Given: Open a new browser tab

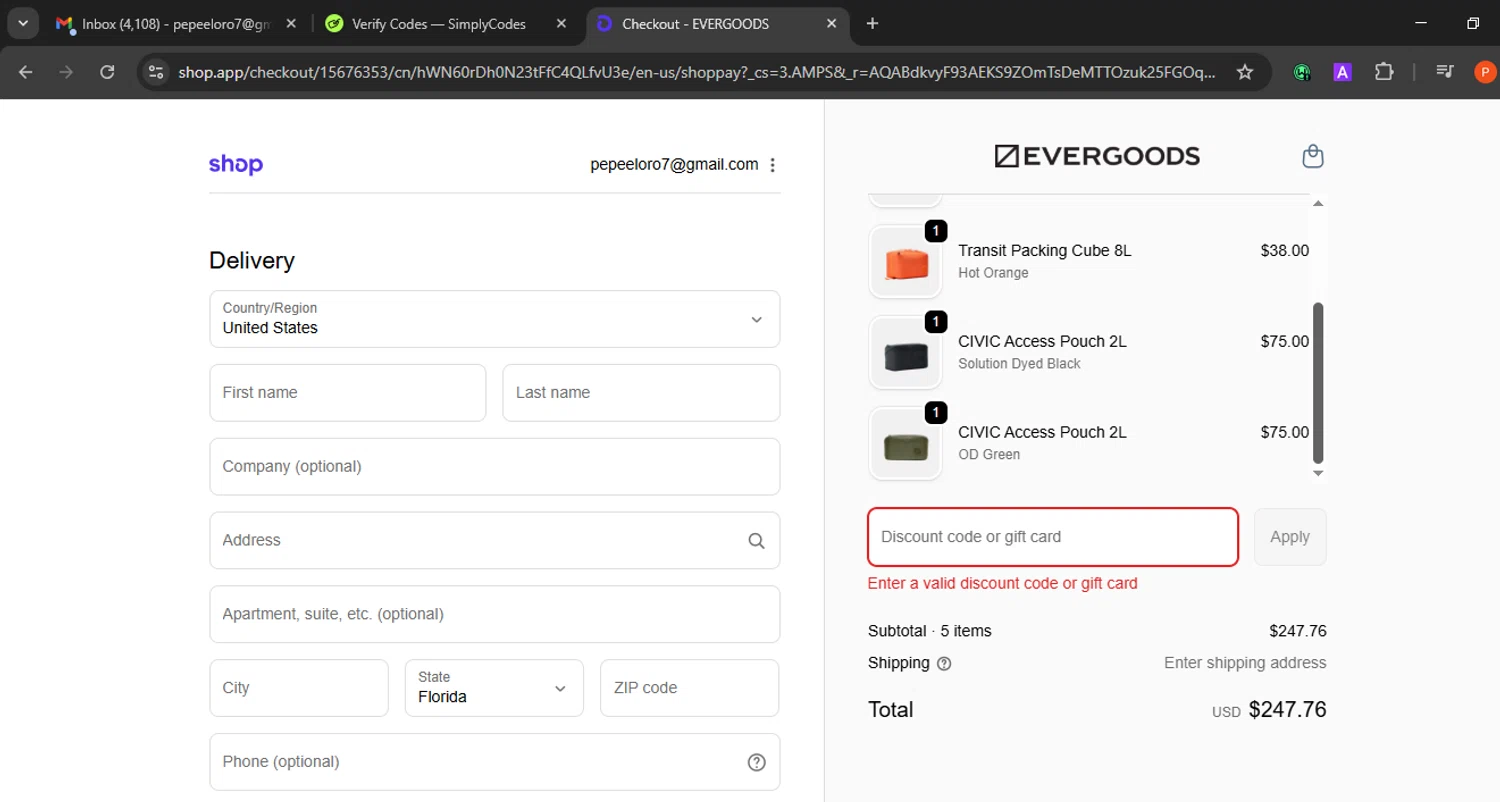Looking at the screenshot, I should 872,23.
